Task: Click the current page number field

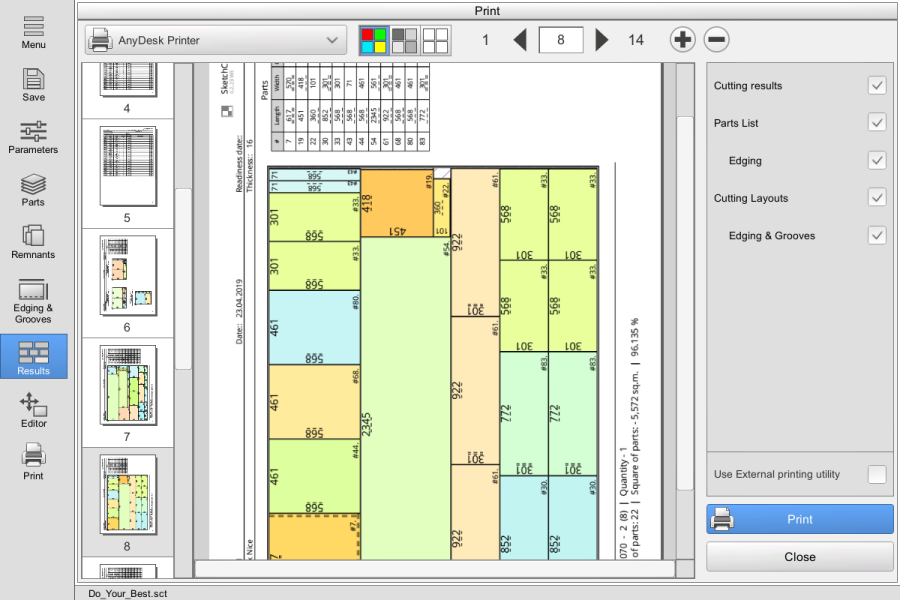Action: click(x=561, y=40)
